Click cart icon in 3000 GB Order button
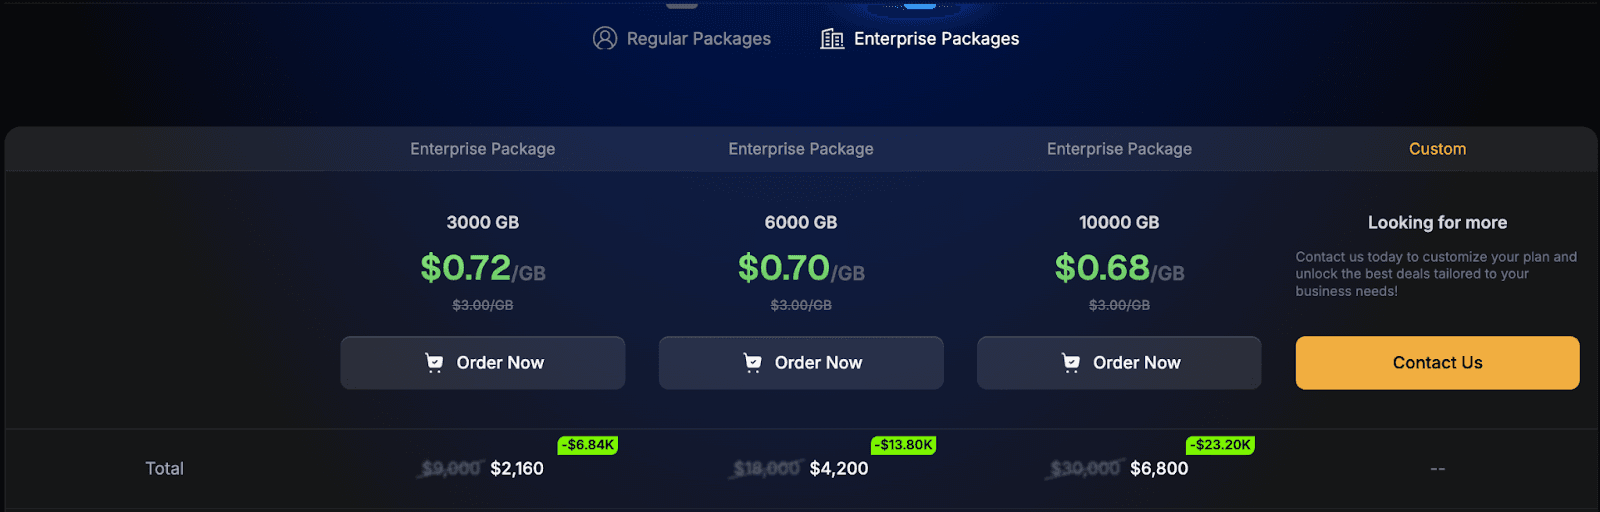The width and height of the screenshot is (1600, 512). [434, 363]
